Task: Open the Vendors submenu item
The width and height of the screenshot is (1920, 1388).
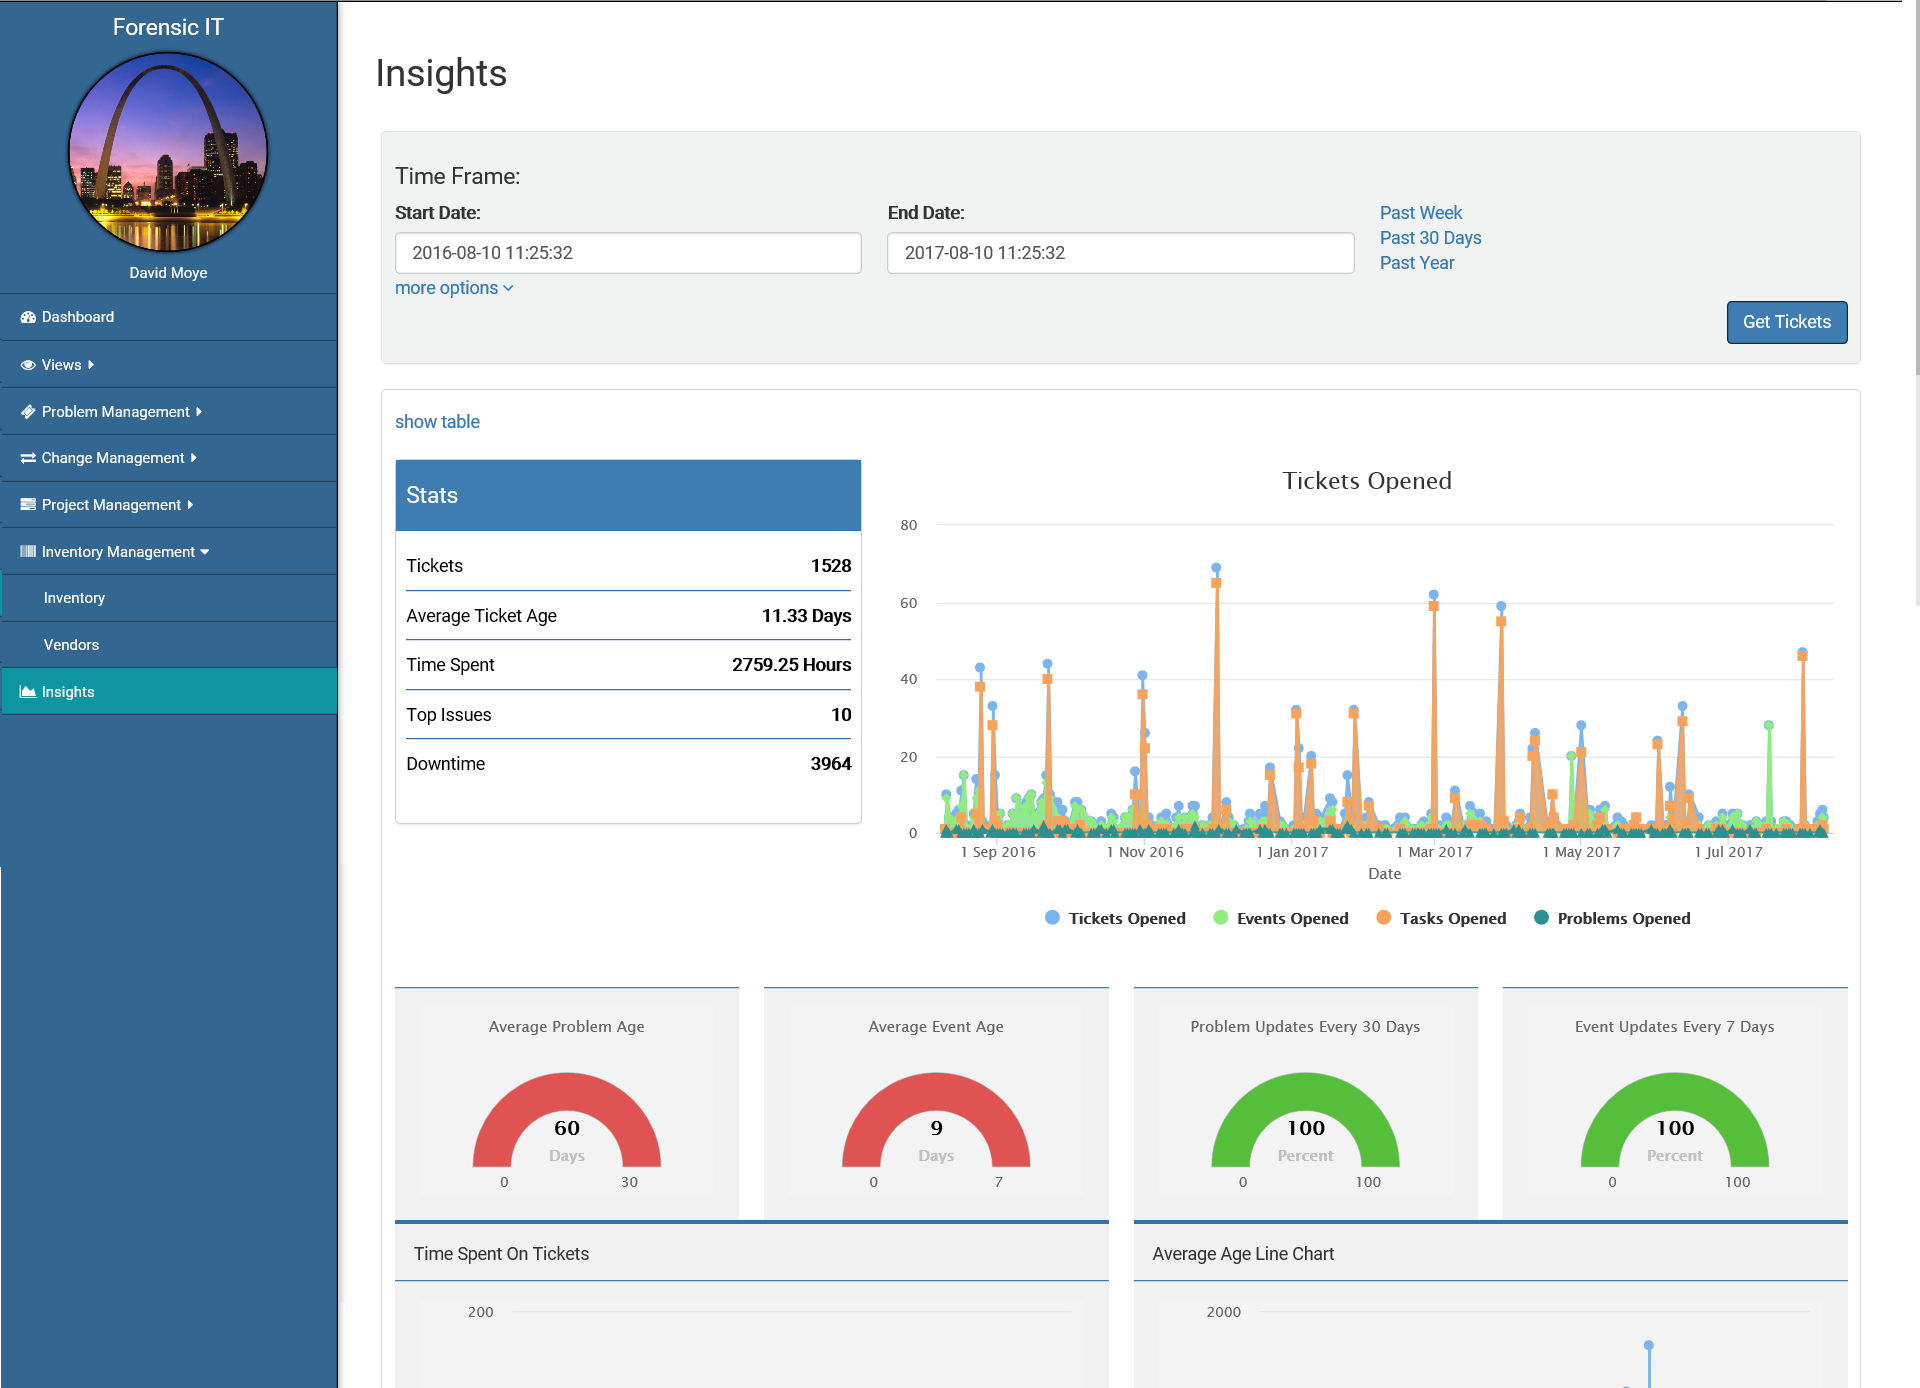Action: pos(71,645)
